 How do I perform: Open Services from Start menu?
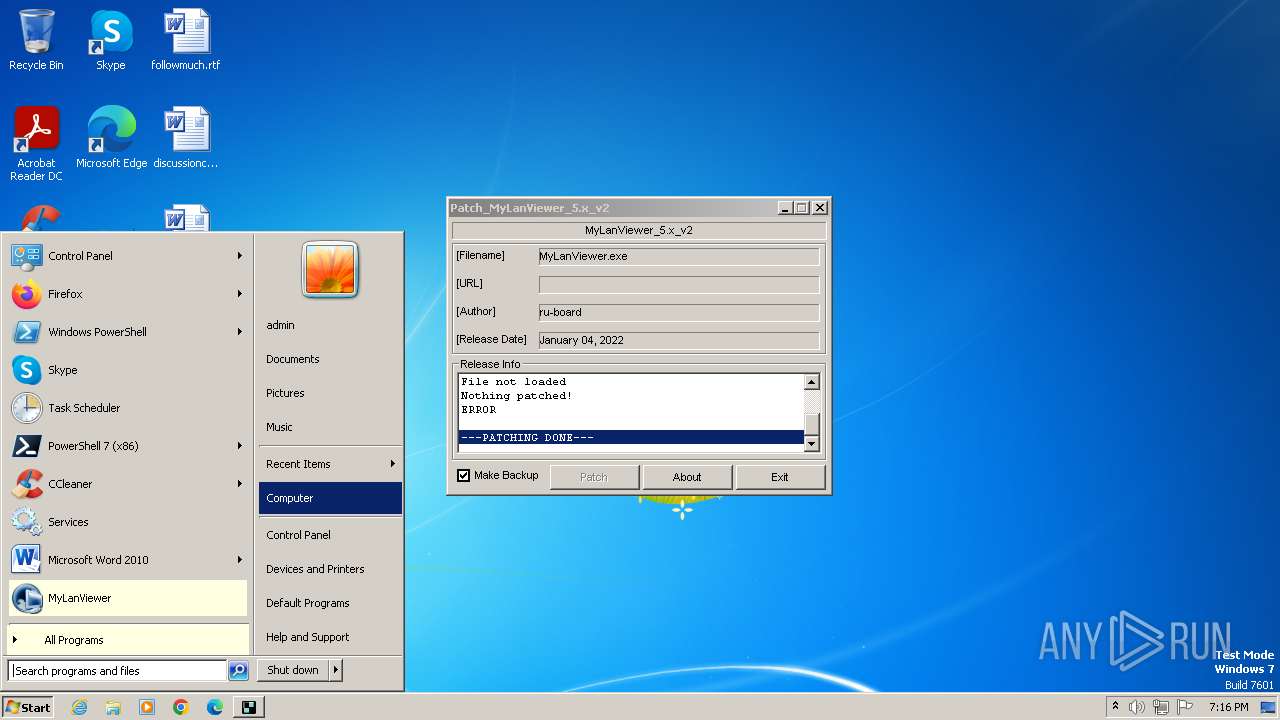[x=127, y=522]
